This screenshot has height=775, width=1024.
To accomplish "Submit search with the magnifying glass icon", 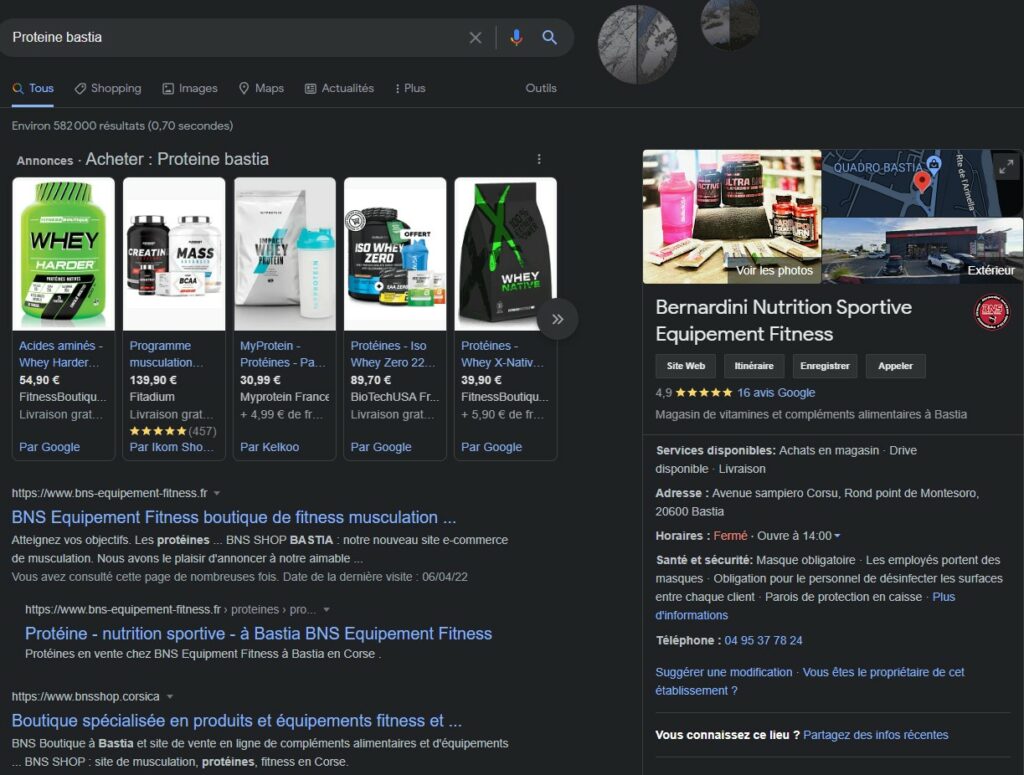I will point(550,38).
